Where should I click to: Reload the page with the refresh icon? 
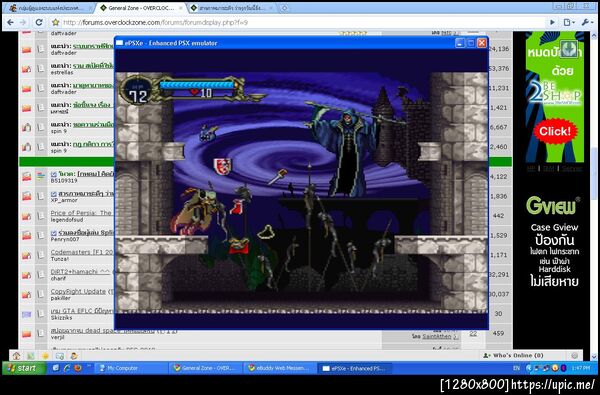tap(39, 23)
